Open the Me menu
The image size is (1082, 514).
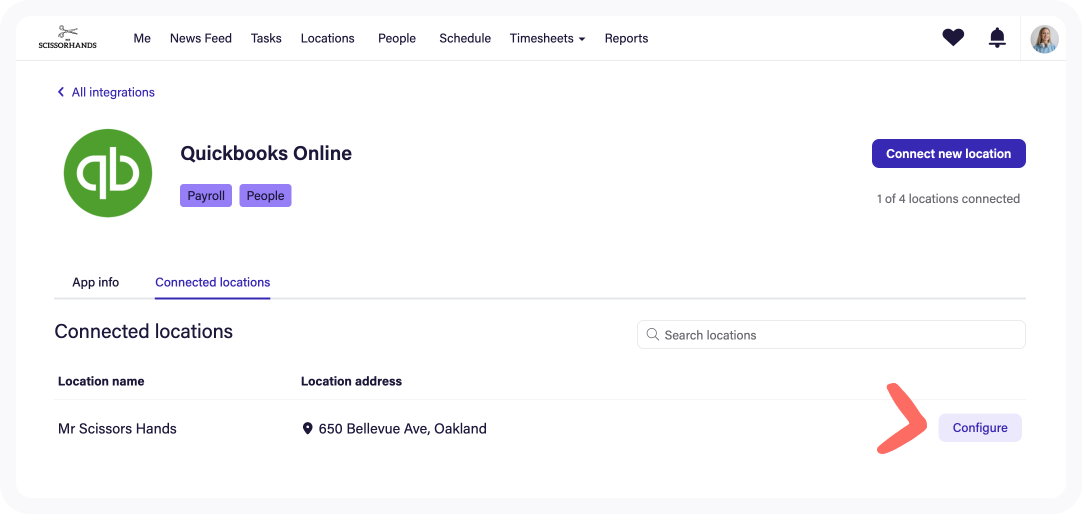[142, 39]
